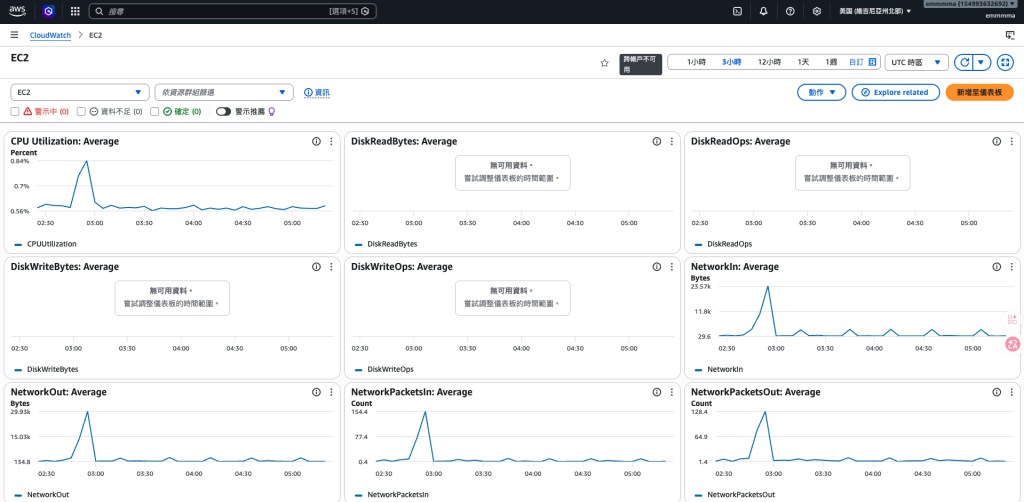
Task: Click the EC2 breadcrumb text
Action: pyautogui.click(x=95, y=35)
